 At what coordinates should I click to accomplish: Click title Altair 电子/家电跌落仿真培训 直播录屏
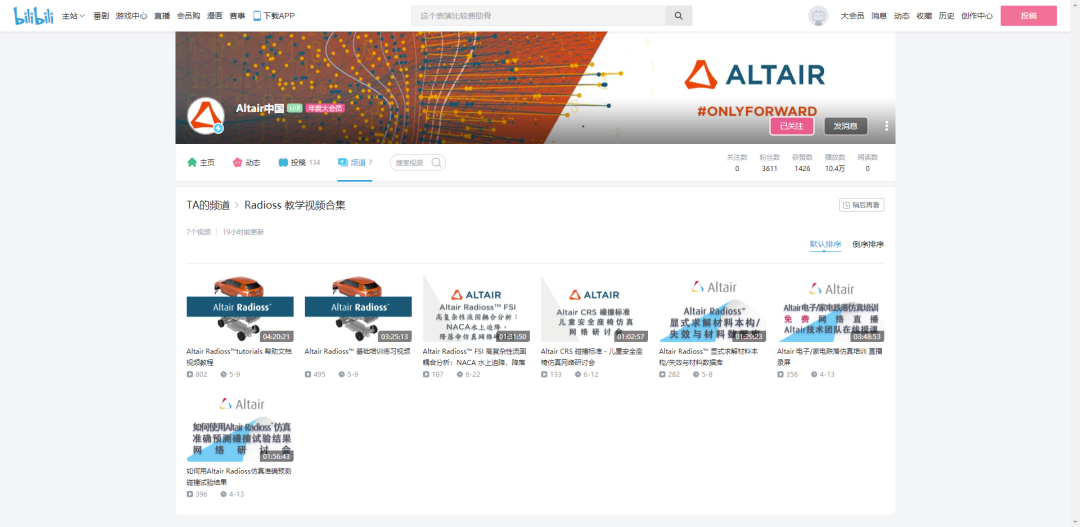pyautogui.click(x=830, y=356)
